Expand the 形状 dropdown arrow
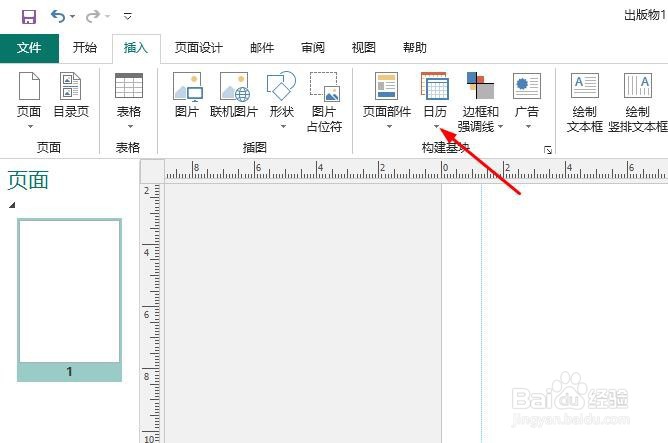 pos(283,127)
